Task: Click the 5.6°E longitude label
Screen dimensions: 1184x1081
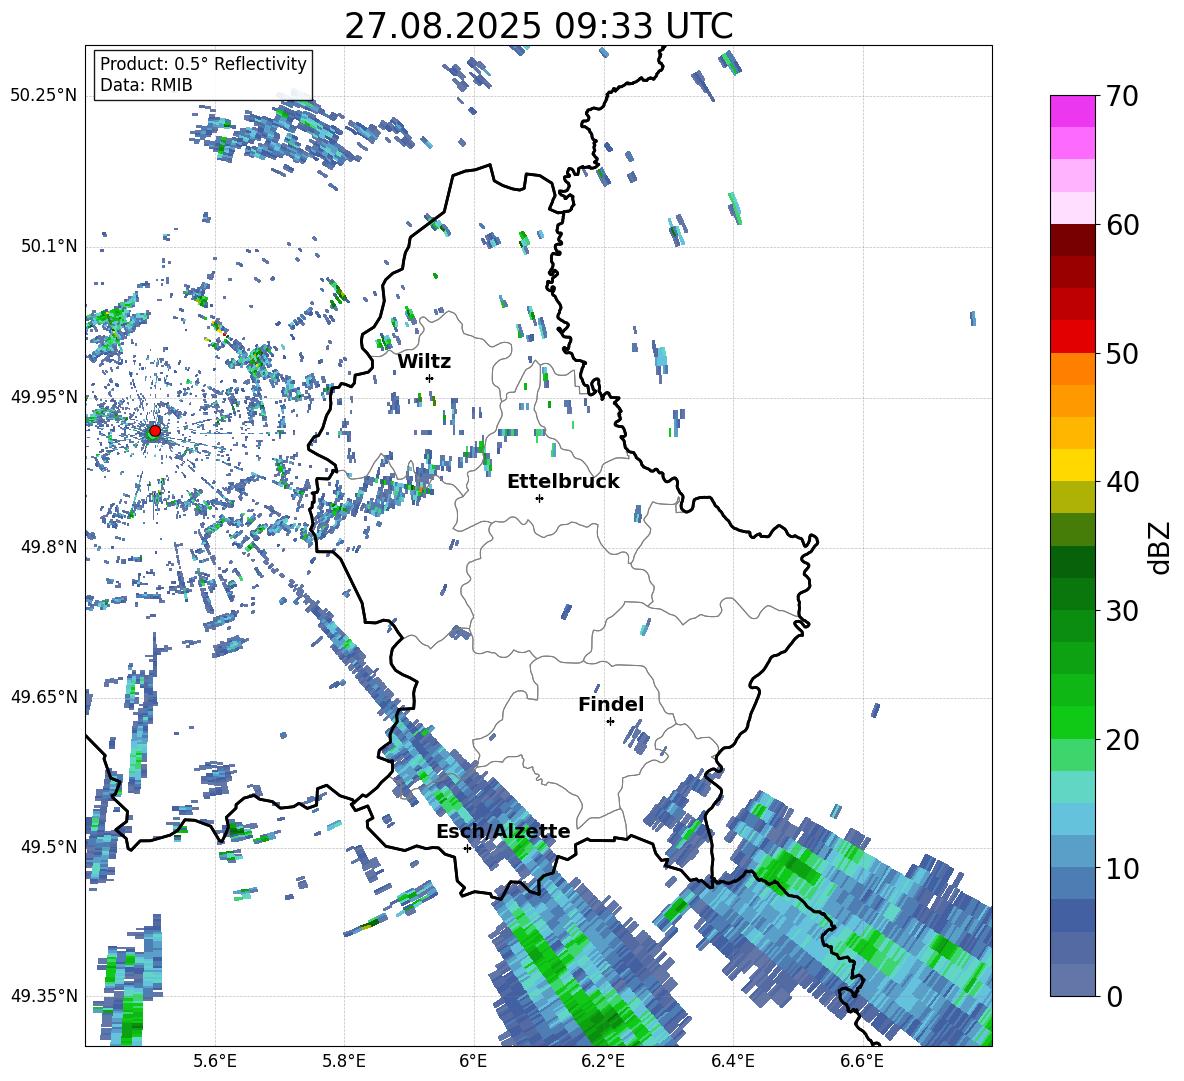Action: [215, 1061]
